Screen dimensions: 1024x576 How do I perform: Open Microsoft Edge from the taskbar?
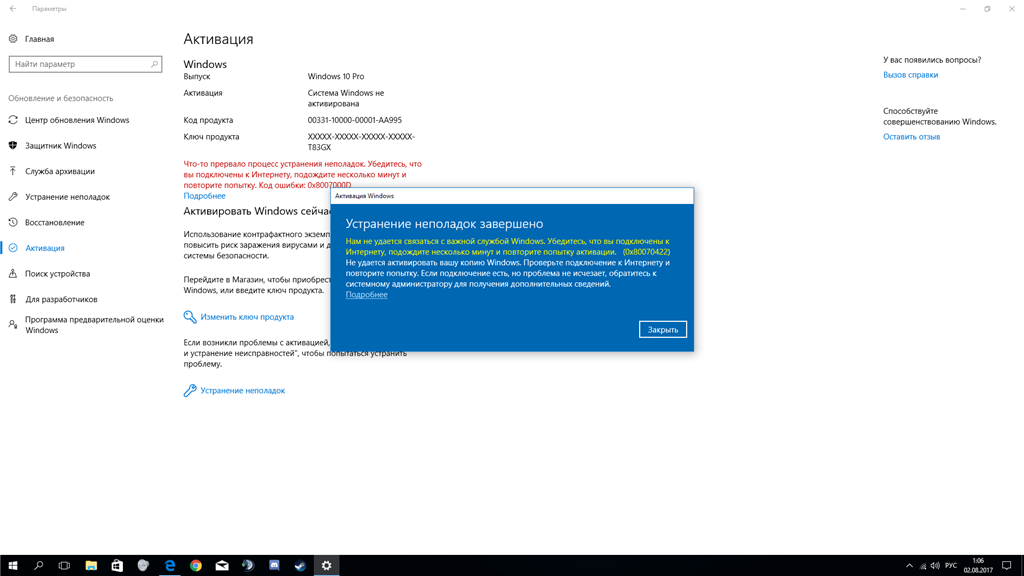click(x=170, y=566)
